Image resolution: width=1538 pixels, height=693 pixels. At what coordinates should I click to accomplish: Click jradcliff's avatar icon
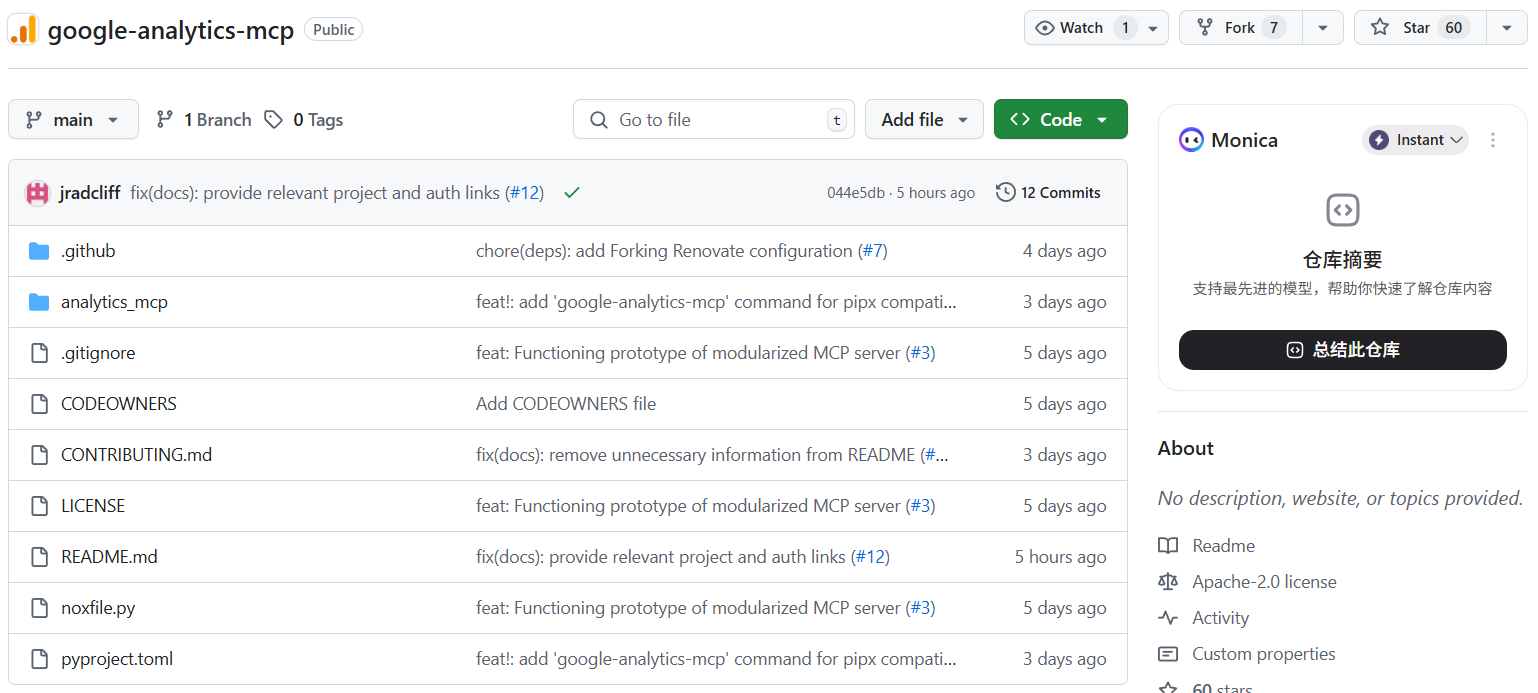[x=38, y=193]
